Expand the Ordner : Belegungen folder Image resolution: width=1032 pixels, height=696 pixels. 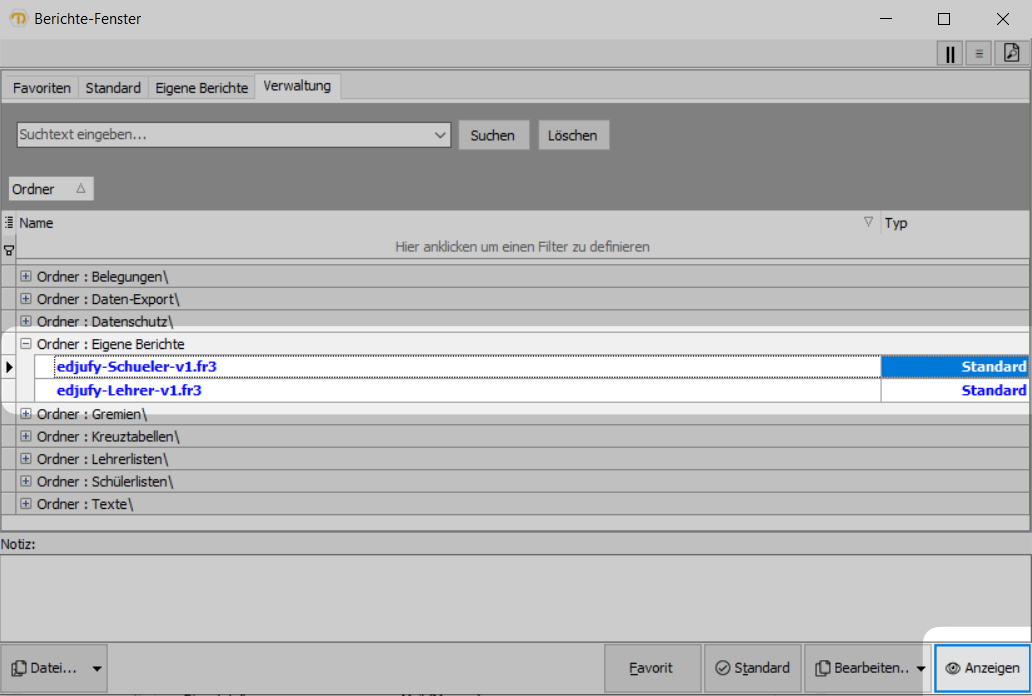click(x=24, y=276)
